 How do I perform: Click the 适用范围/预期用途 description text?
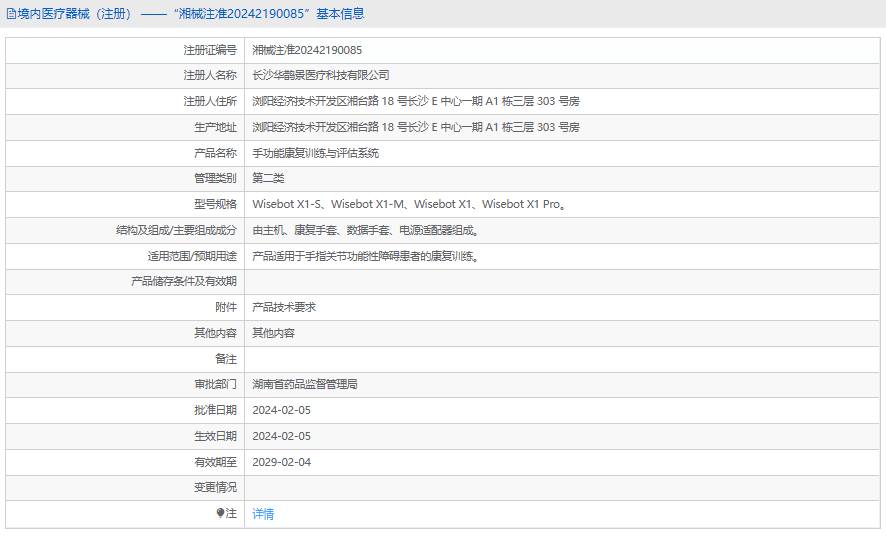point(366,256)
